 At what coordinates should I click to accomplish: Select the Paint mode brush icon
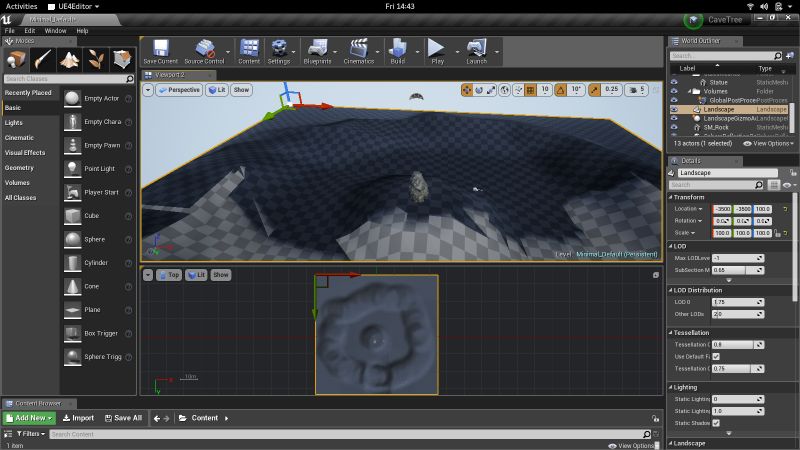43,60
